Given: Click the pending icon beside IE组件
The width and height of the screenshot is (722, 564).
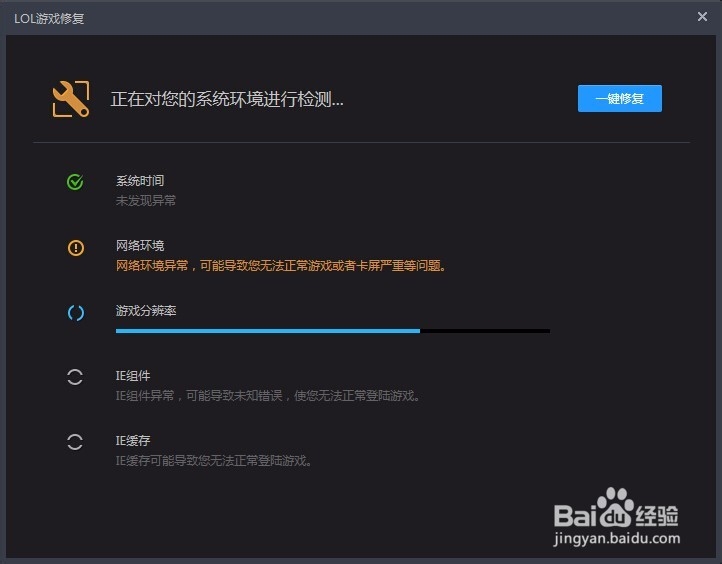Looking at the screenshot, I should coord(75,377).
